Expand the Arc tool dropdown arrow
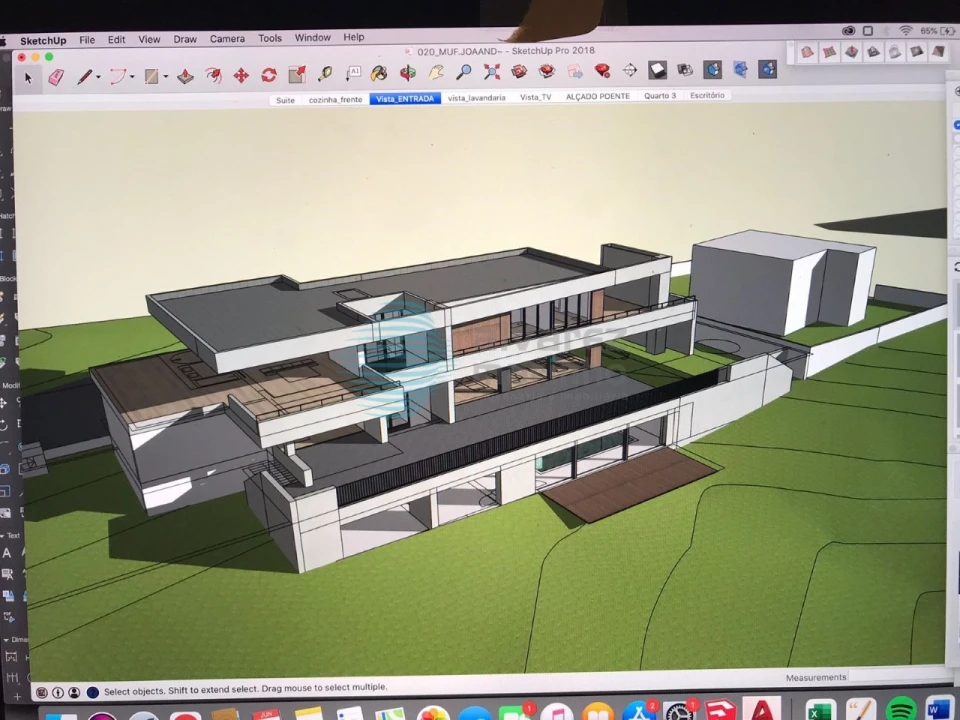 132,77
